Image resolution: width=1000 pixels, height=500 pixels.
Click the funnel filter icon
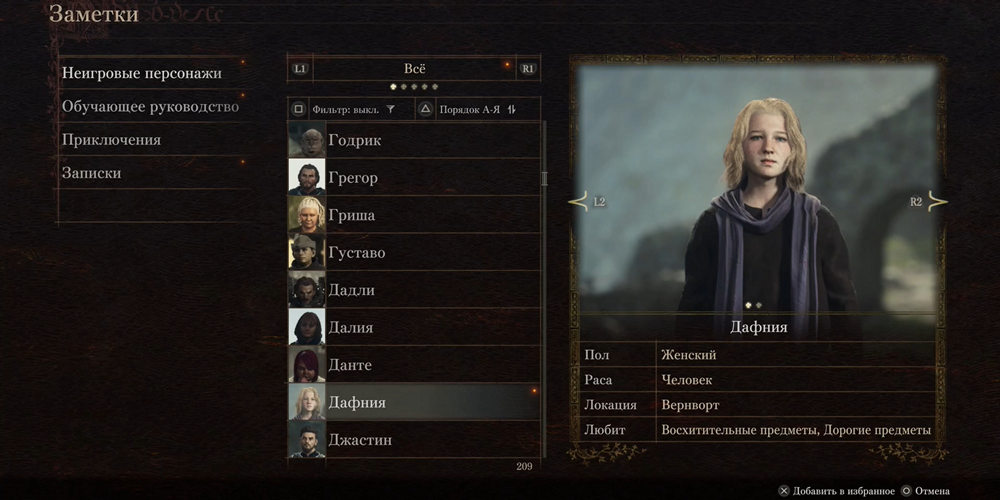tap(390, 110)
